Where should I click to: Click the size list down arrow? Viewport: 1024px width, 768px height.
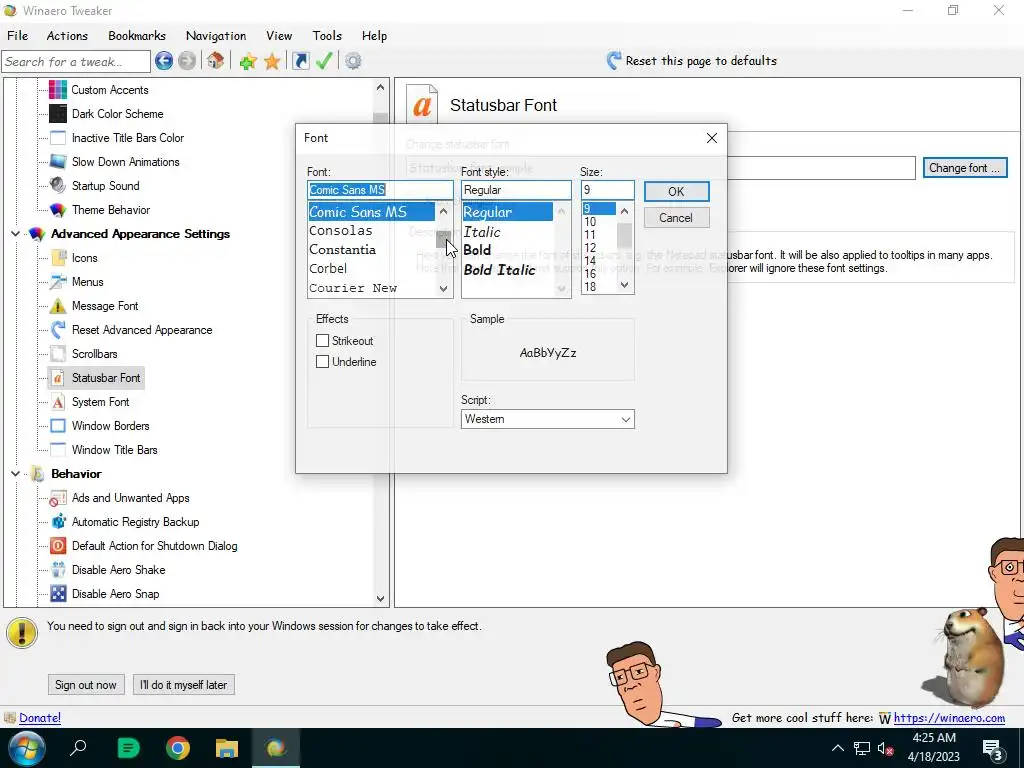624,285
